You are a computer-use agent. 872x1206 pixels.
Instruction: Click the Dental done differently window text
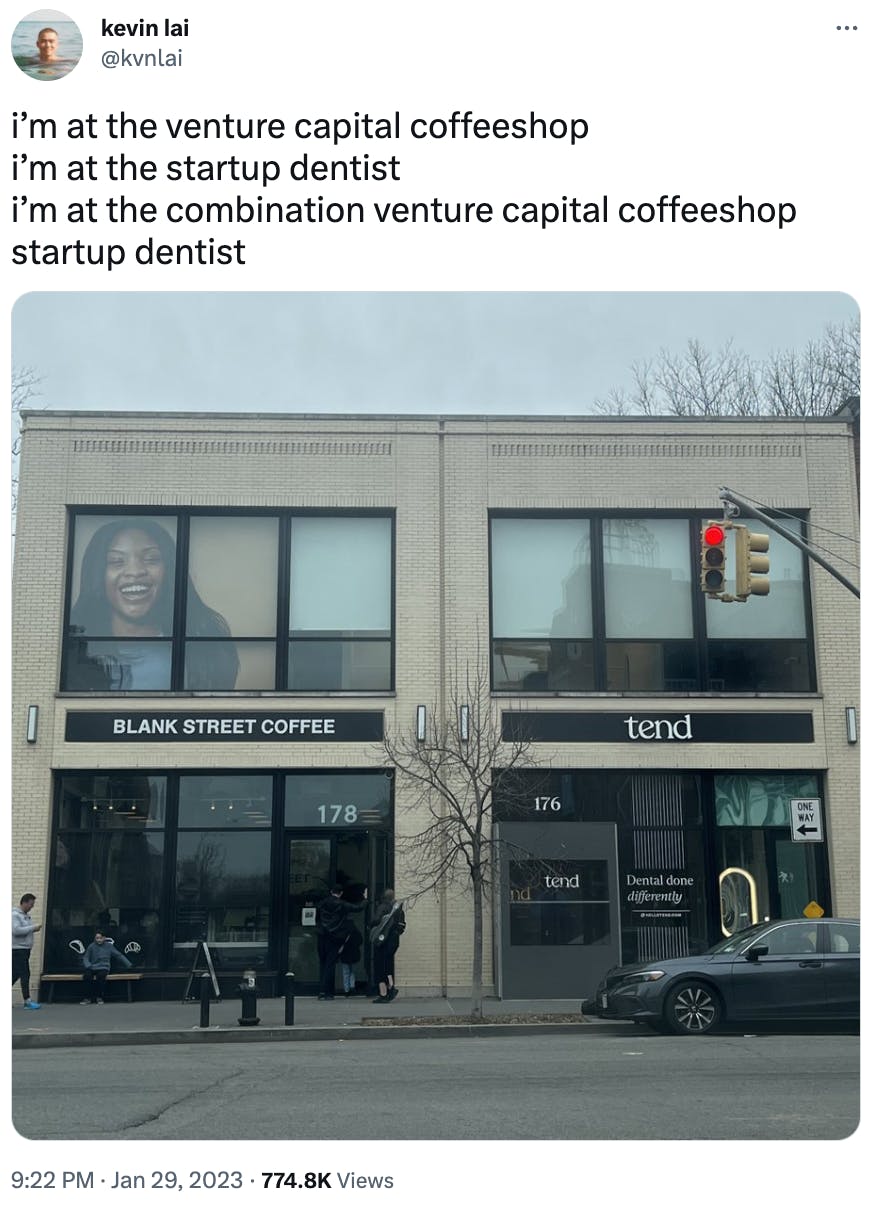(x=659, y=888)
